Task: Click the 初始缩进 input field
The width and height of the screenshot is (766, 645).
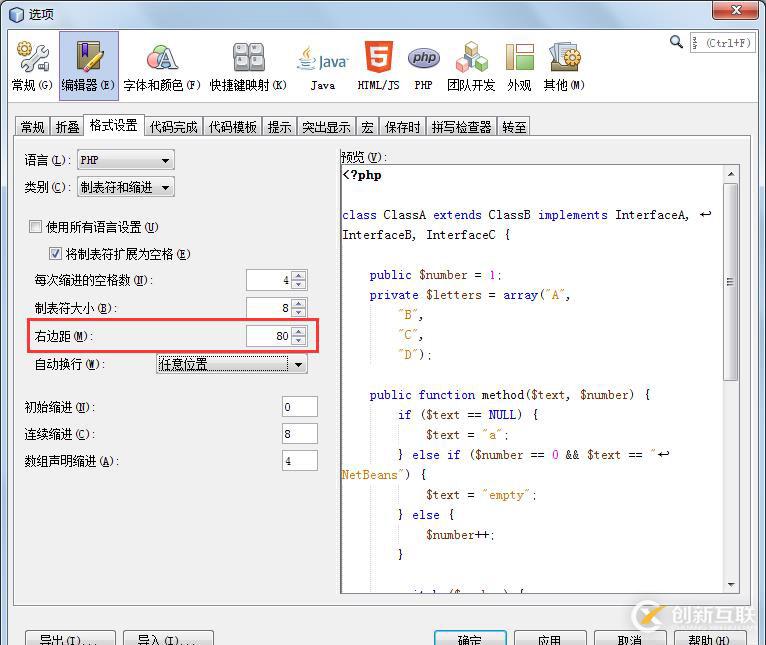Action: [299, 407]
